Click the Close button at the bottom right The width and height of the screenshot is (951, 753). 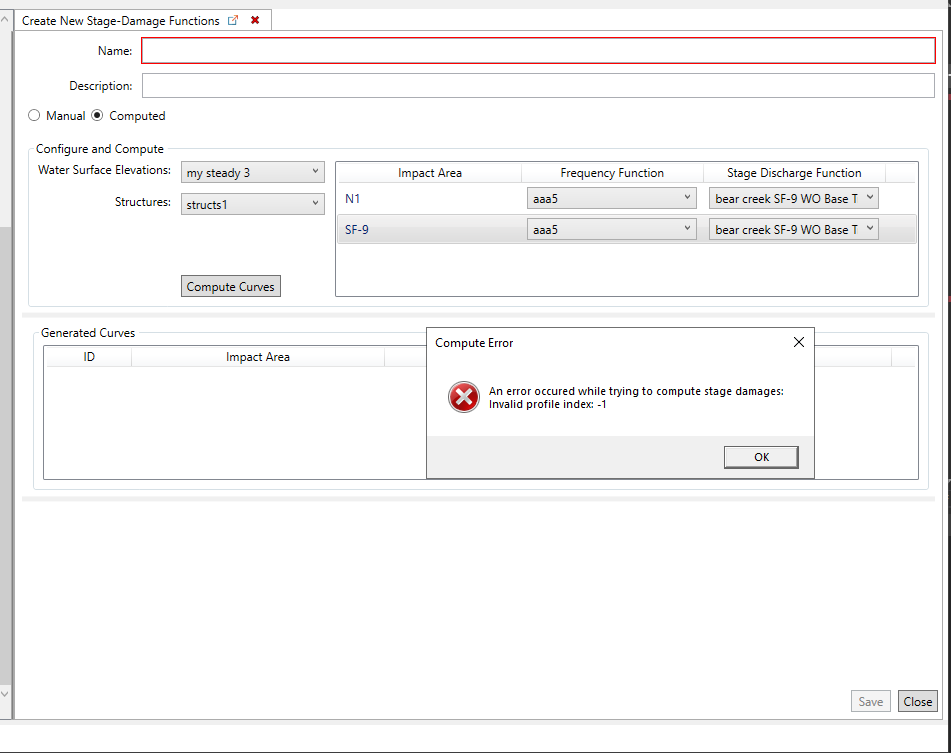pyautogui.click(x=917, y=701)
